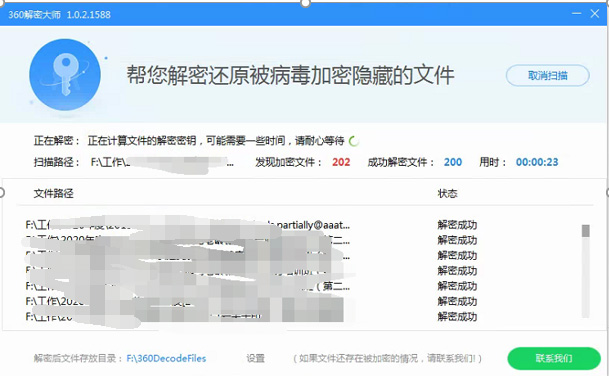Click the green 联系我们 button
Image resolution: width=609 pixels, height=376 pixels.
click(x=554, y=358)
